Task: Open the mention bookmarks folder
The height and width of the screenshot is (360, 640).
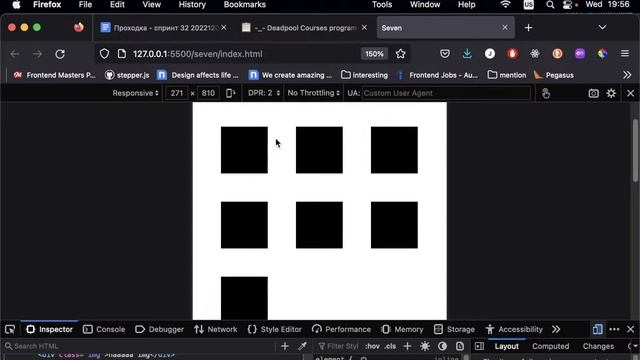Action: click(x=507, y=75)
